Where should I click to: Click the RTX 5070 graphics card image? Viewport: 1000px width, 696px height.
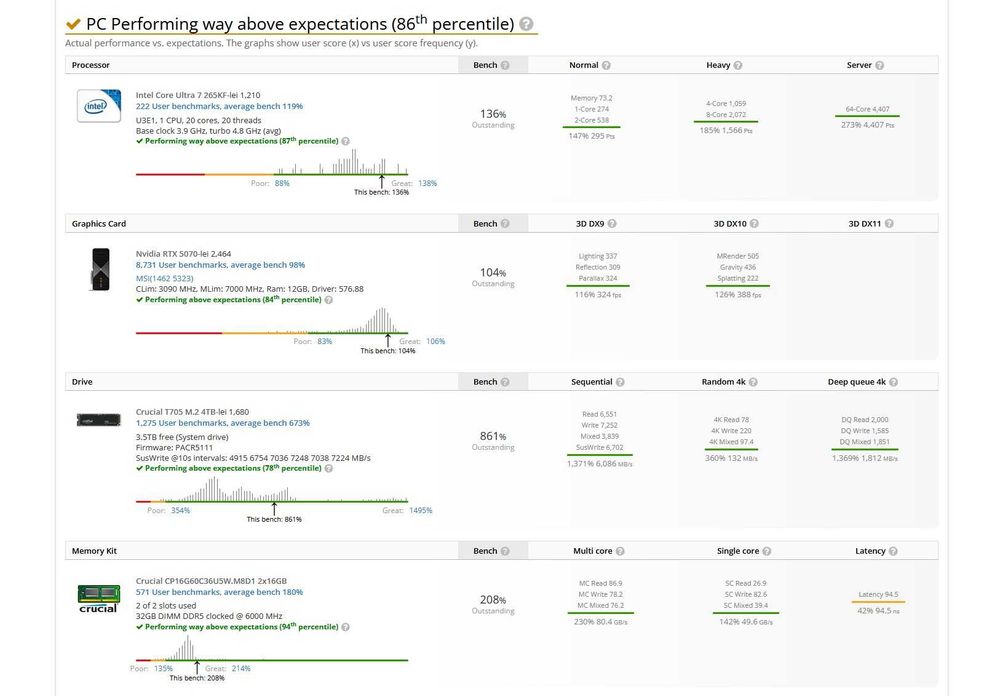pos(99,270)
